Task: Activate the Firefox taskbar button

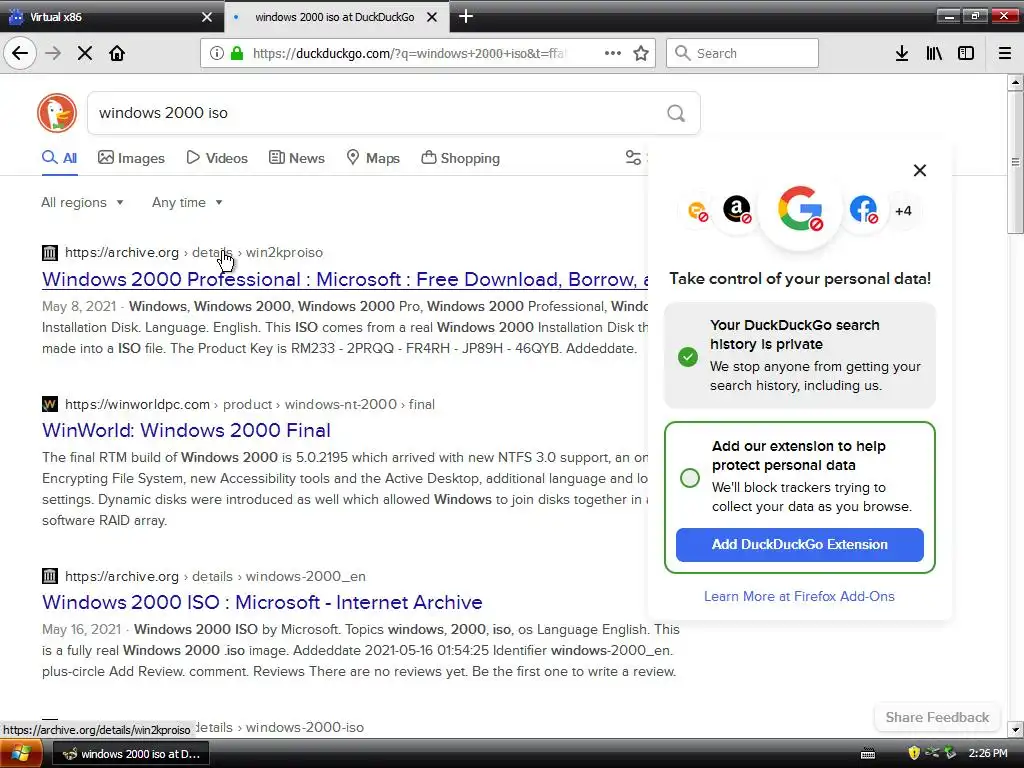Action: [x=131, y=754]
